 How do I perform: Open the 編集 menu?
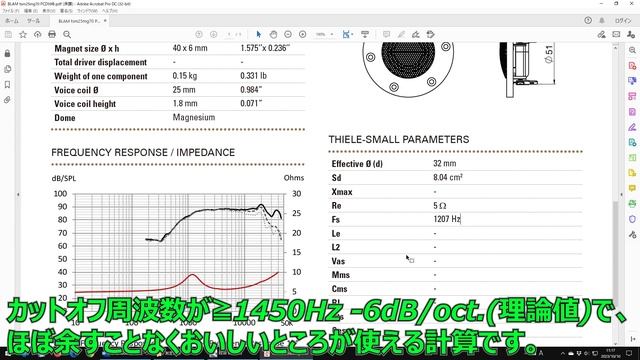[30, 11]
